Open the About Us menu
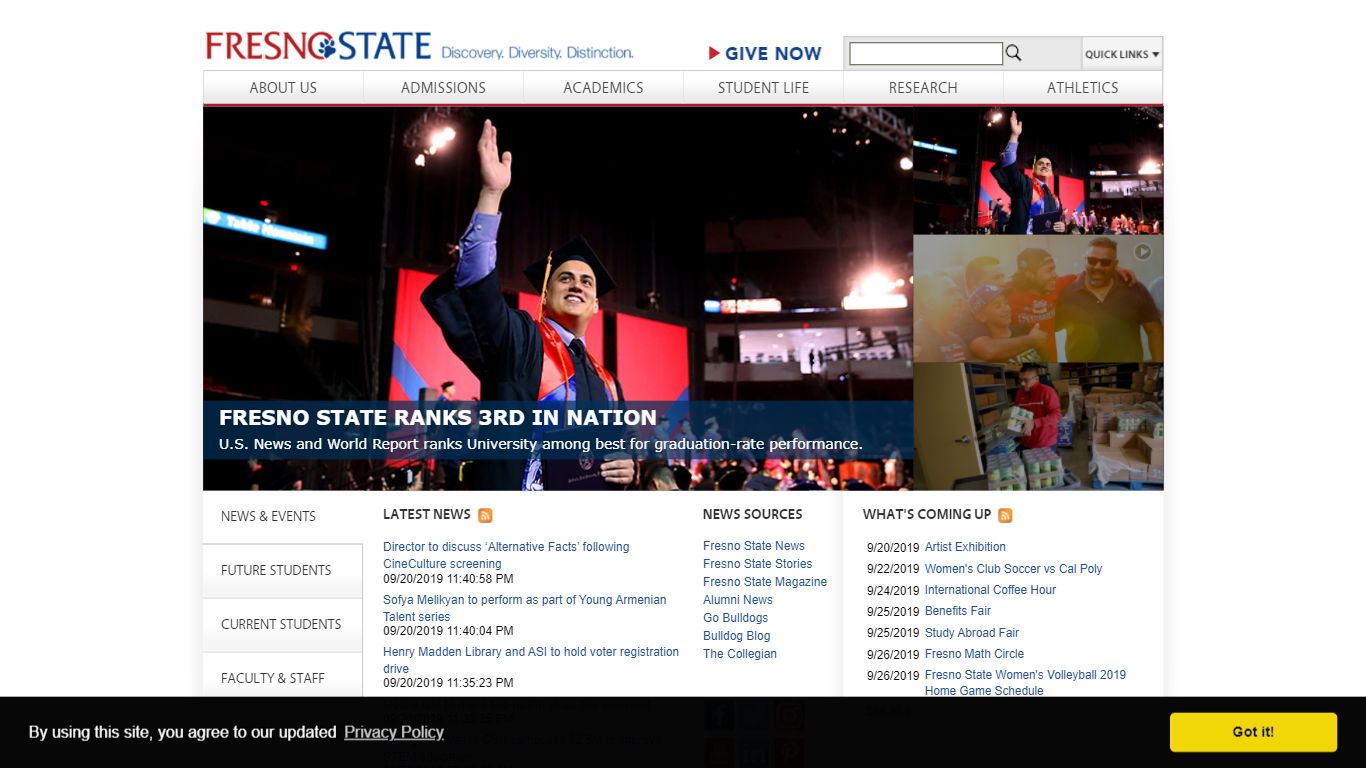 283,88
